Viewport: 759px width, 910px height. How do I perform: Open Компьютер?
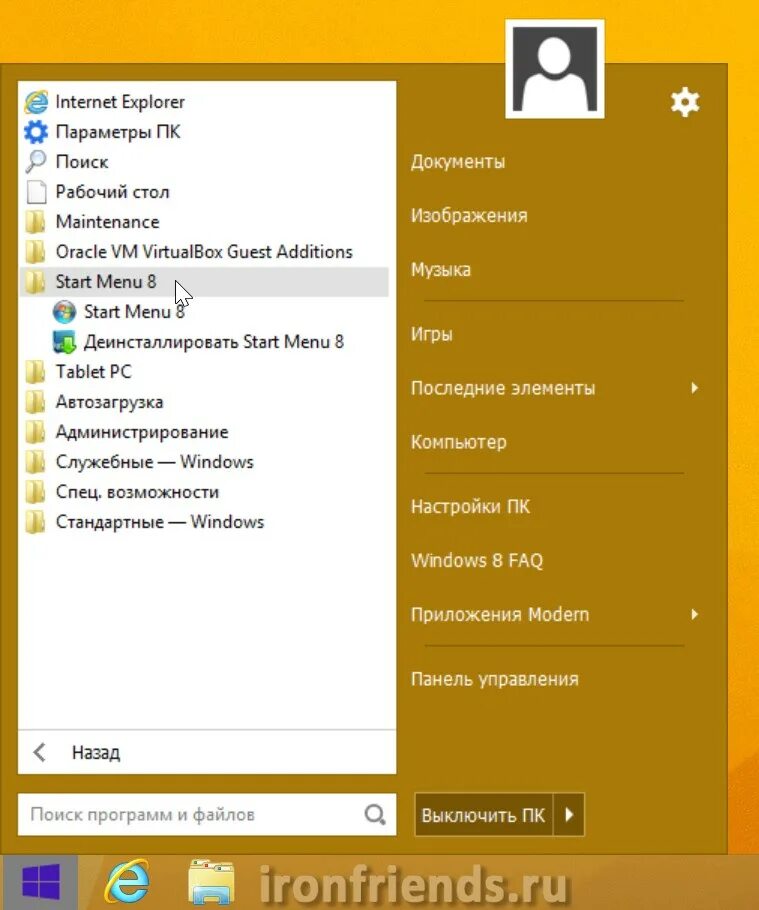click(458, 442)
